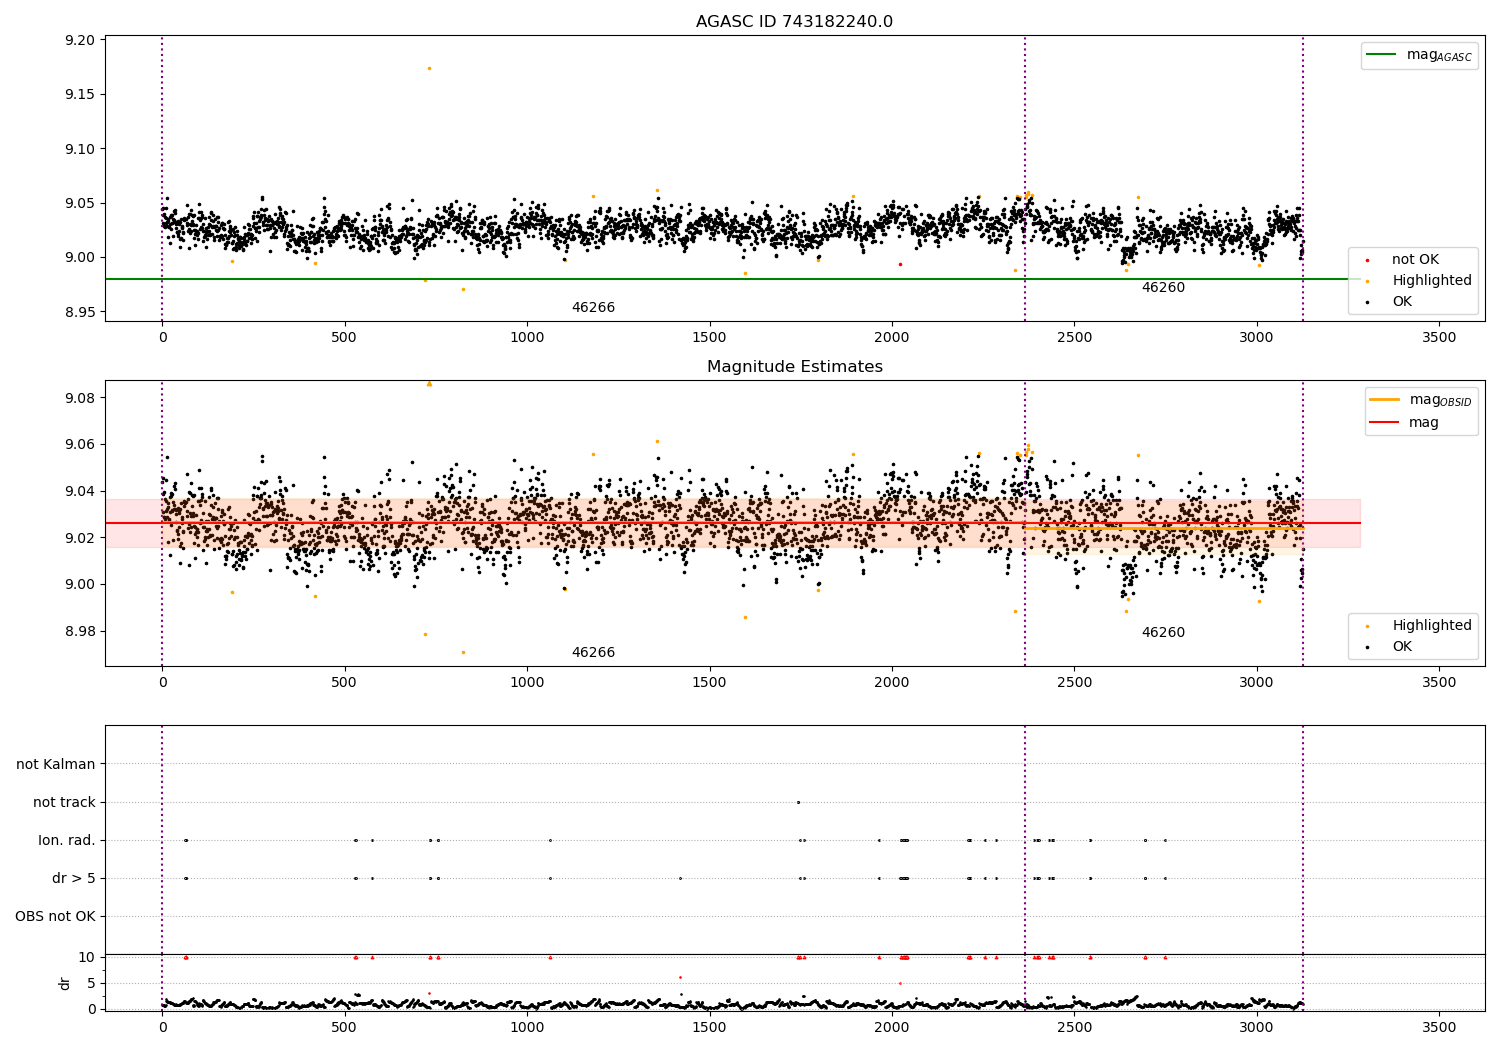
Task: Click the "3500" x-tick under the top plot
Action: coord(1439,338)
